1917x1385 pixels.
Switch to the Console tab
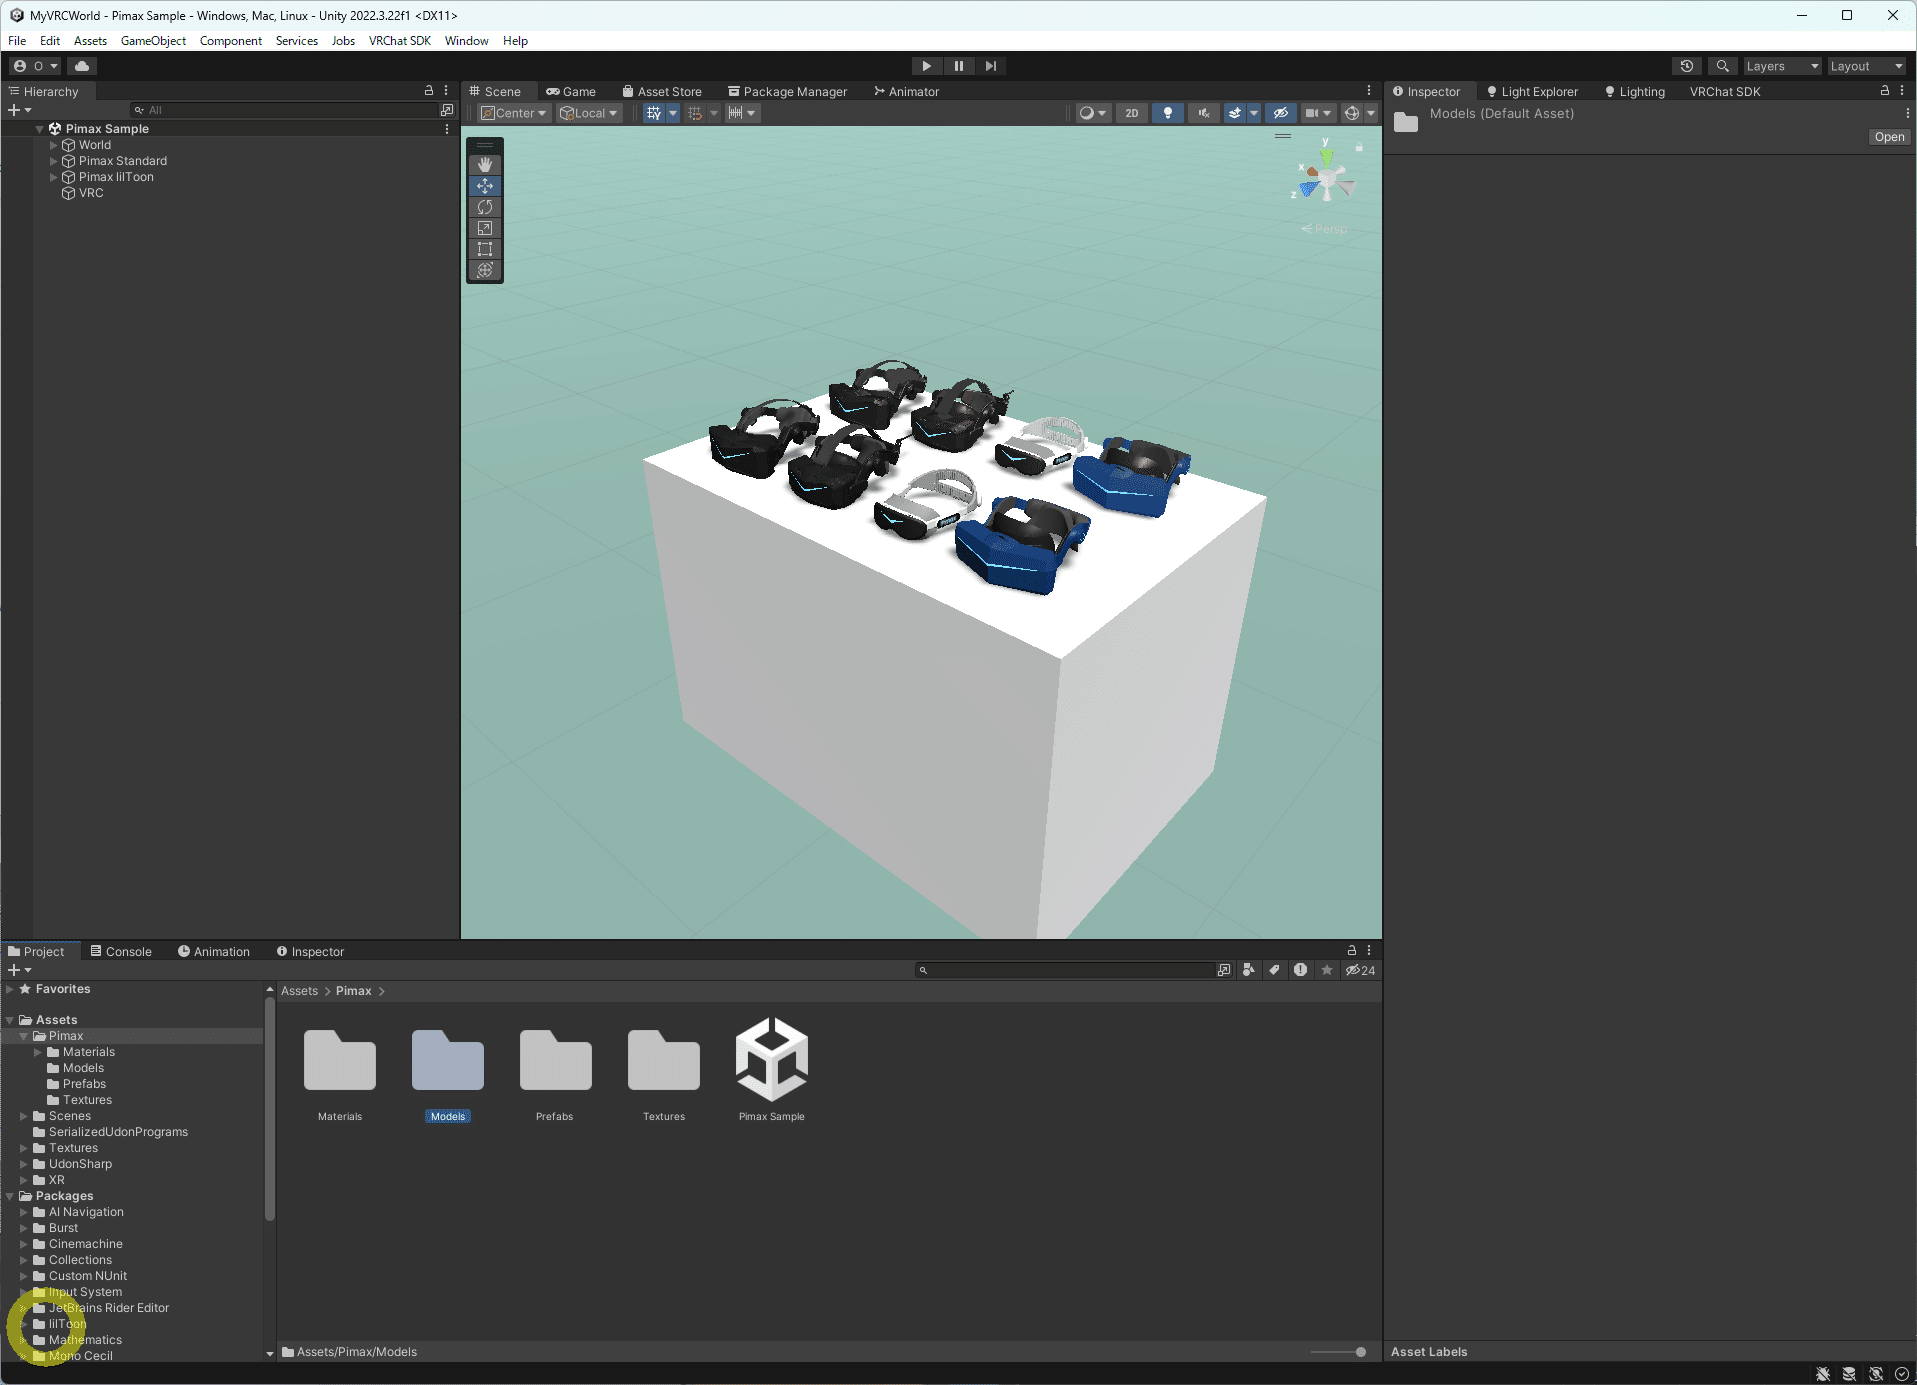(x=121, y=951)
